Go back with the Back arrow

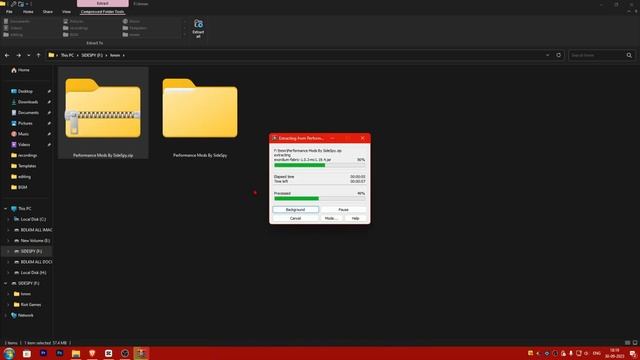click(7, 55)
